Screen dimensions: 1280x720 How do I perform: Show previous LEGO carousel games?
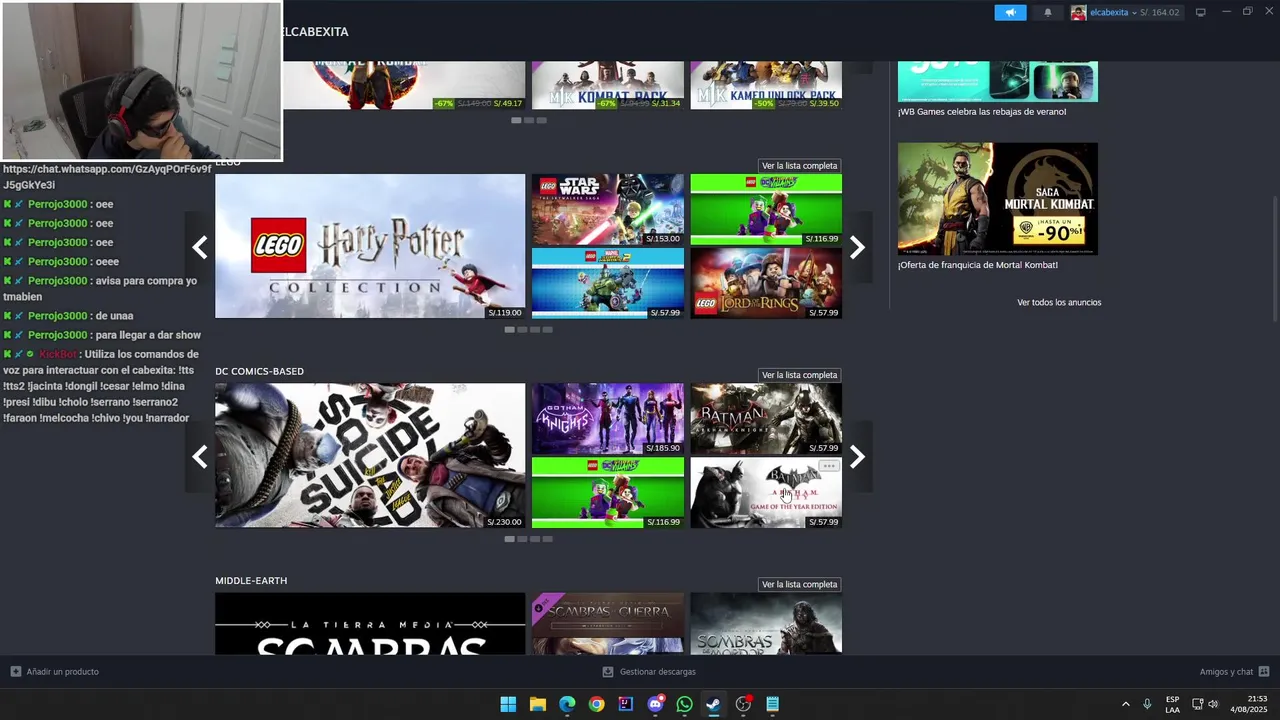(x=200, y=247)
